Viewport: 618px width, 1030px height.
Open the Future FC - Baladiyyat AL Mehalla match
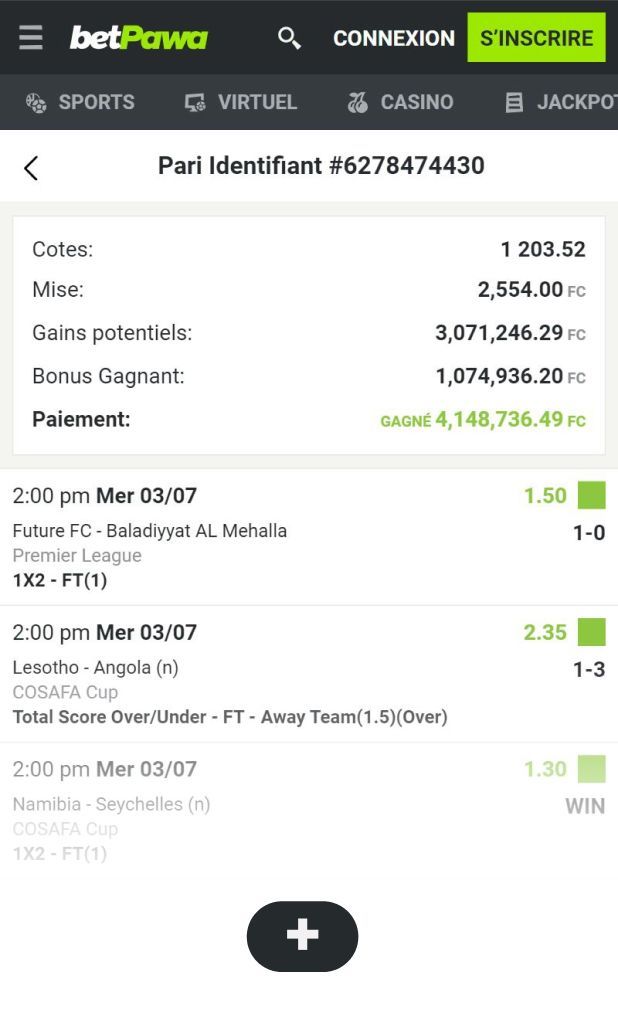click(150, 531)
